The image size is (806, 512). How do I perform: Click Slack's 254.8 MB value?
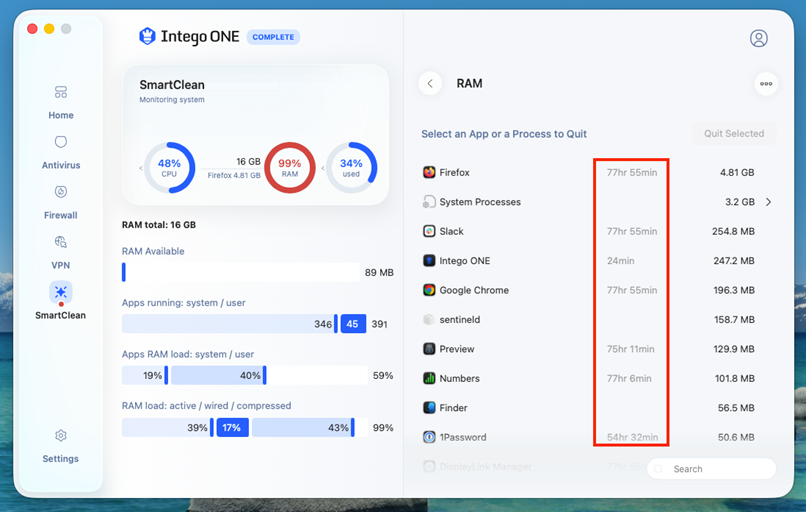(x=733, y=231)
